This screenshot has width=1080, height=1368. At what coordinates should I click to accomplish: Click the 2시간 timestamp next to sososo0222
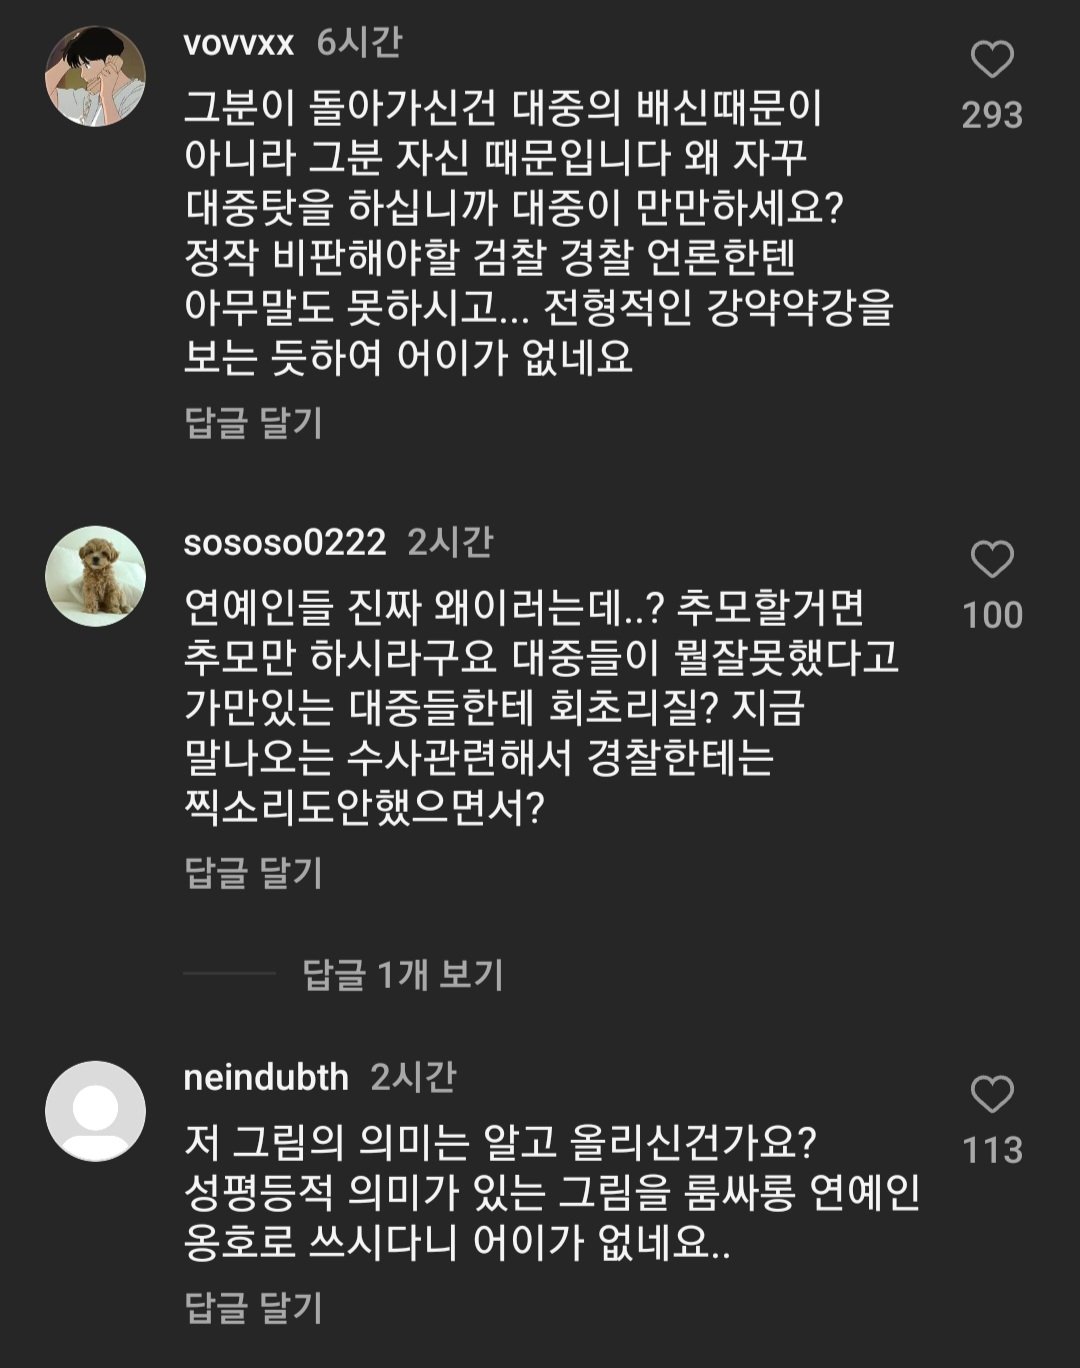pyautogui.click(x=450, y=542)
